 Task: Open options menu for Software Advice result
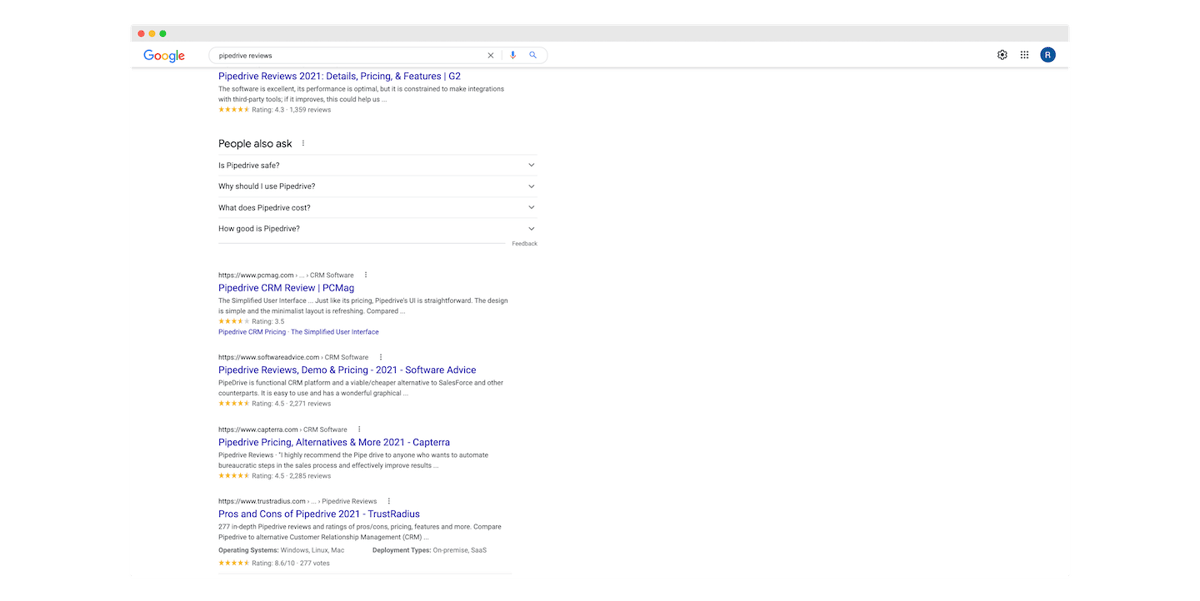click(381, 357)
